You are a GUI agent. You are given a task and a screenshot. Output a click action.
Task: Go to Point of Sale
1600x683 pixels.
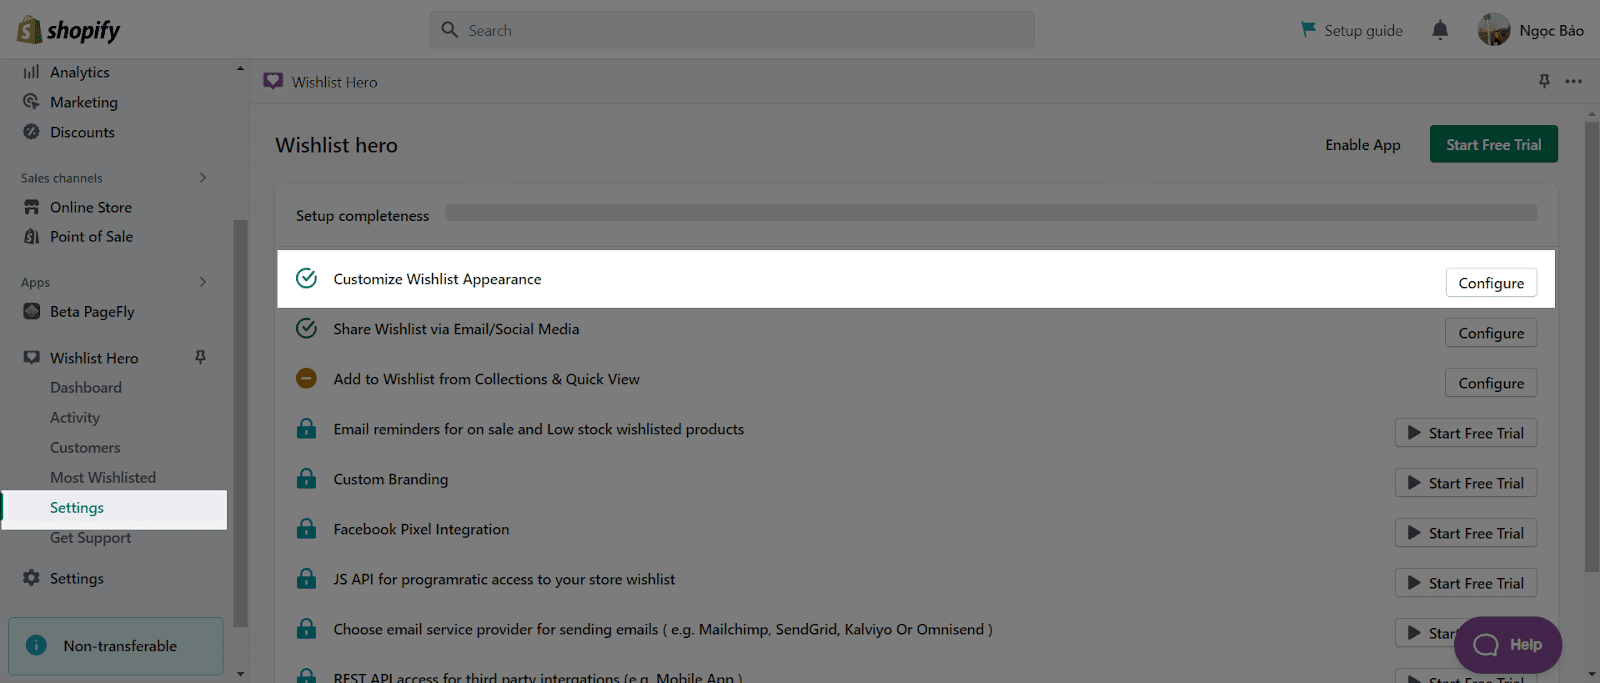click(x=91, y=237)
